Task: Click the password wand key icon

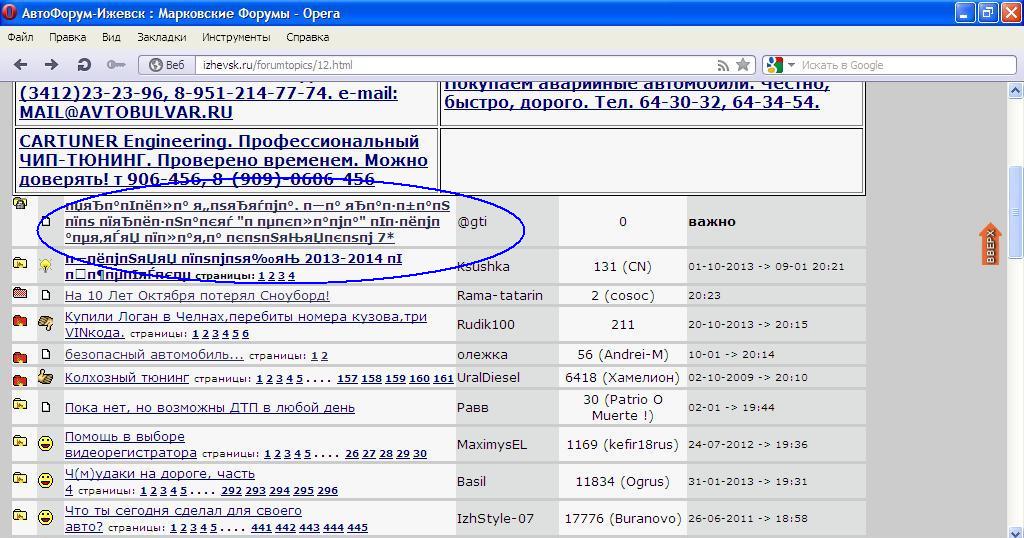Action: [116, 65]
